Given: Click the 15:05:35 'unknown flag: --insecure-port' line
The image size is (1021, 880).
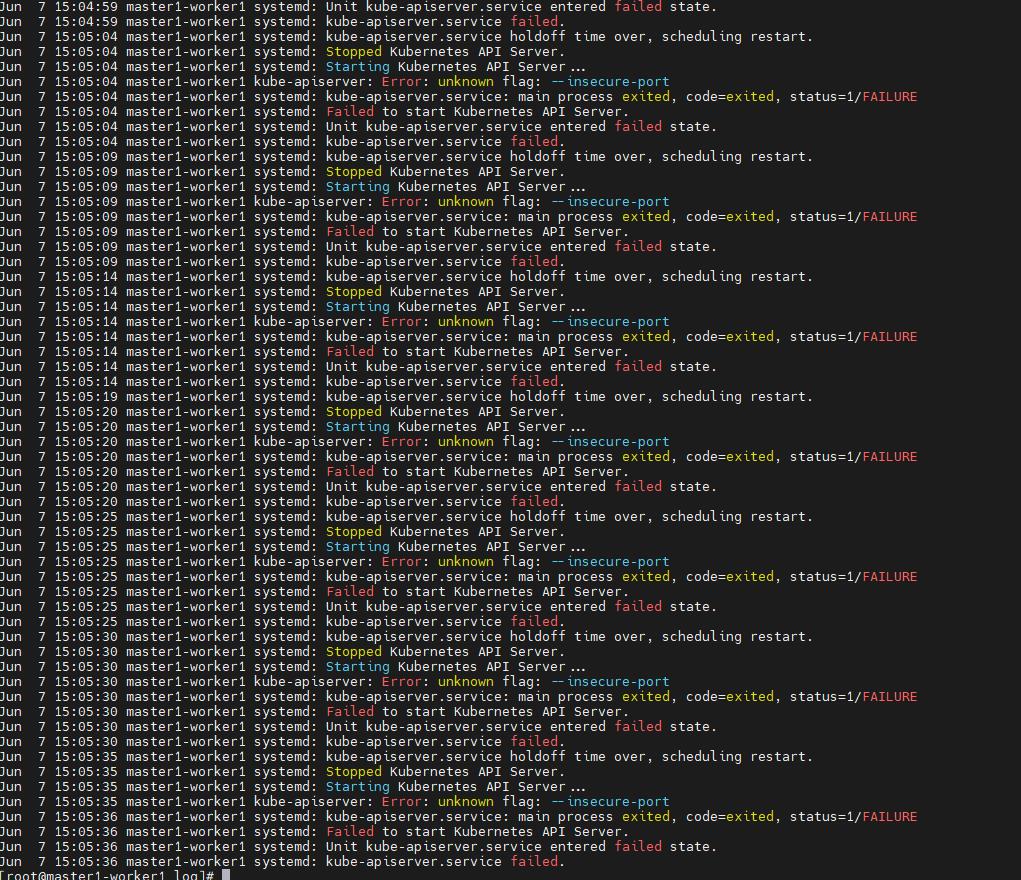Looking at the screenshot, I should 335,801.
